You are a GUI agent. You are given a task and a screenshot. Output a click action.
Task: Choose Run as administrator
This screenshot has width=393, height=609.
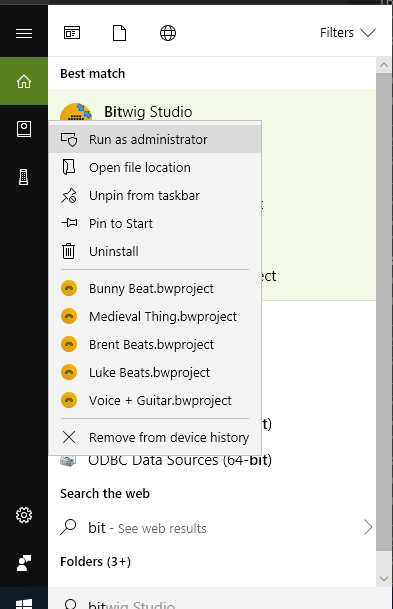pos(155,139)
